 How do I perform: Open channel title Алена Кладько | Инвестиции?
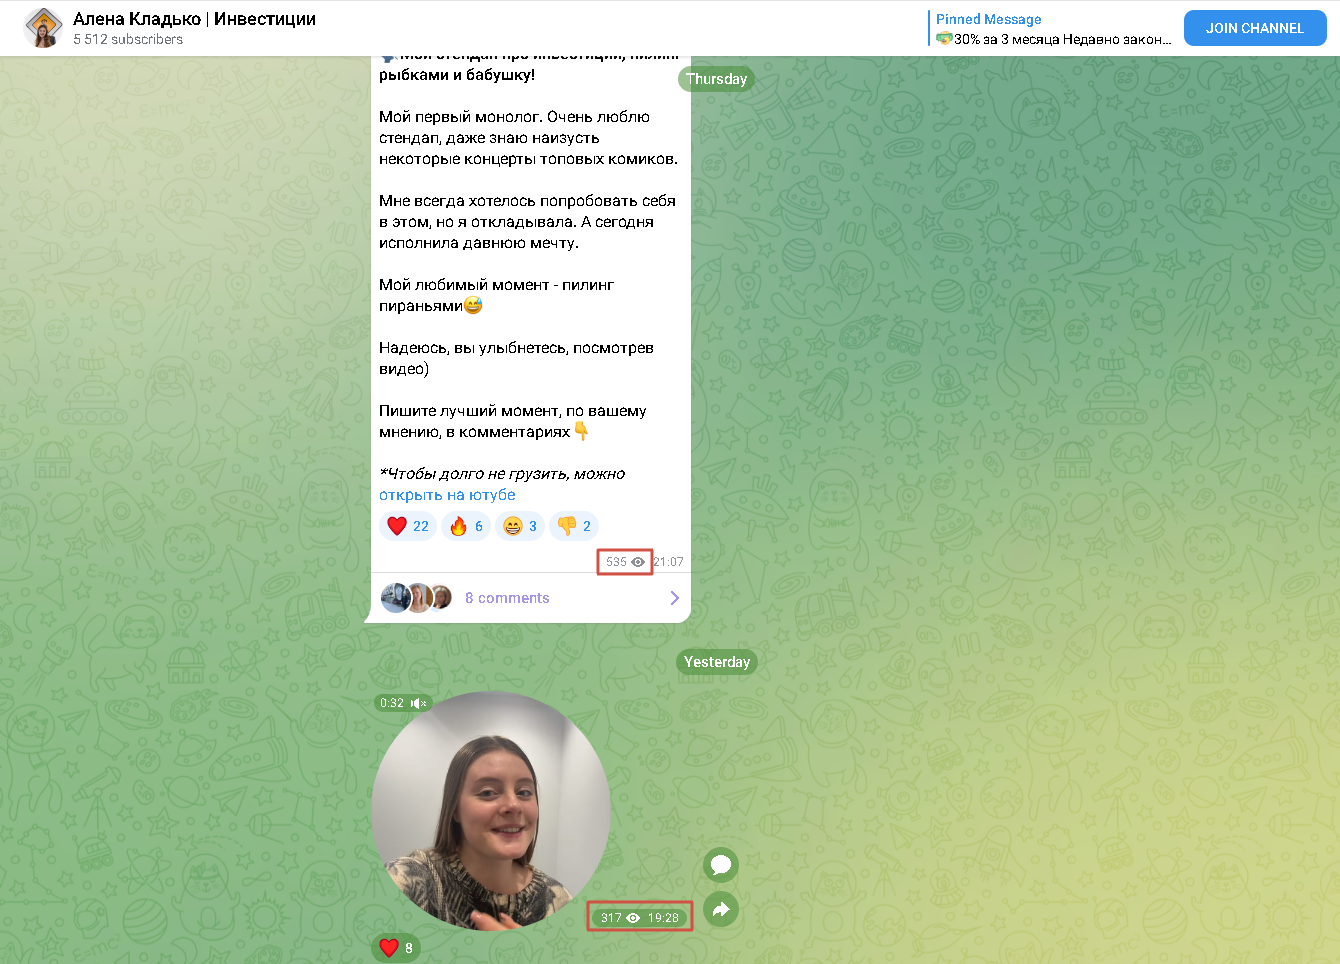(x=194, y=19)
